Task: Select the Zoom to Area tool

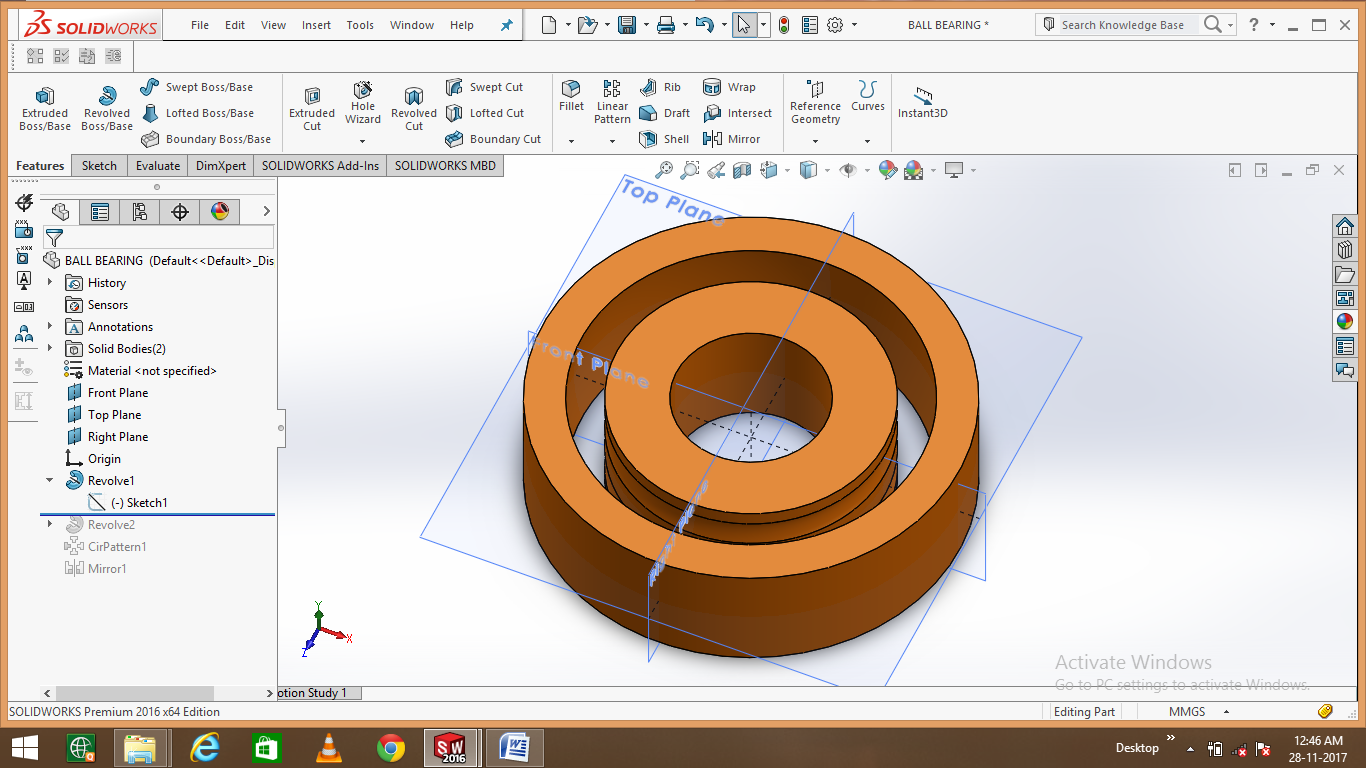Action: tap(690, 170)
